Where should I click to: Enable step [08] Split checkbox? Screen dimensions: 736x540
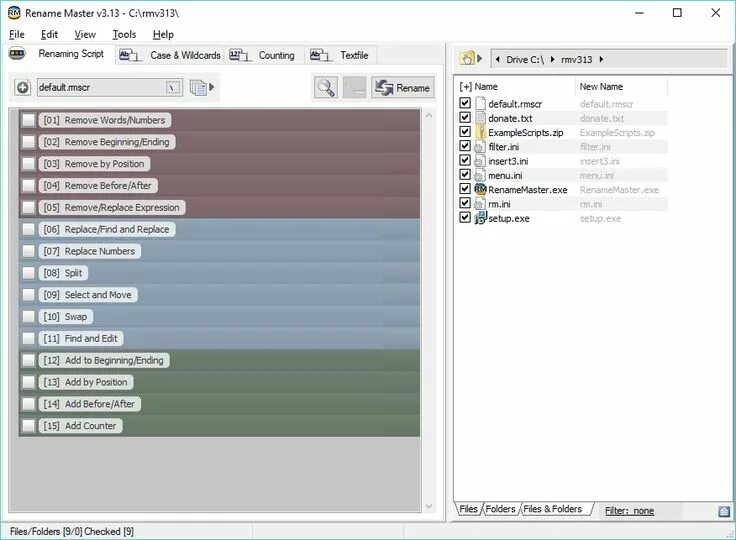click(29, 273)
